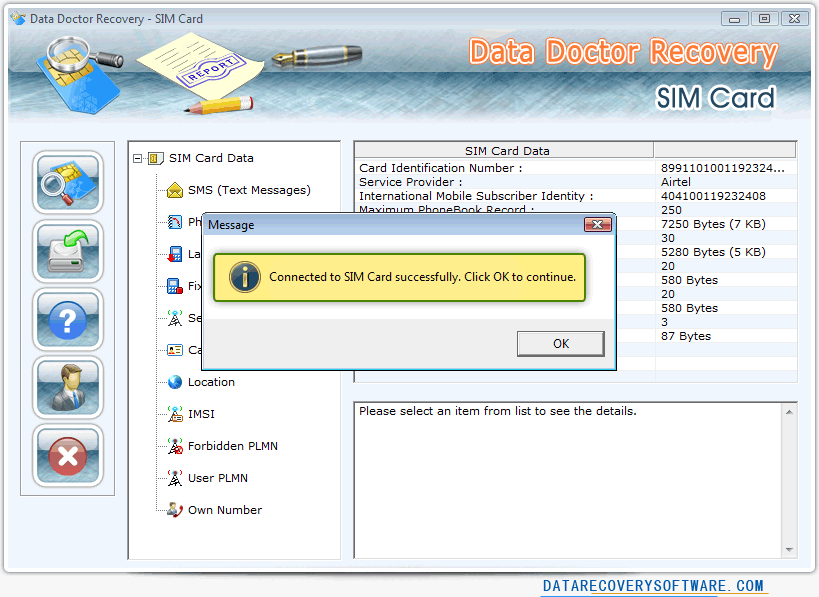Click the SMS envelope icon in the tree
The width and height of the screenshot is (819, 597).
(175, 190)
